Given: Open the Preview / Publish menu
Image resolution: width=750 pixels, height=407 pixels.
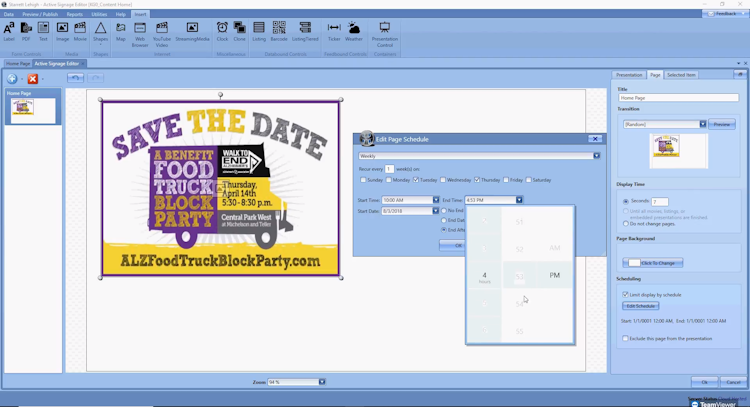Looking at the screenshot, I should click(40, 14).
